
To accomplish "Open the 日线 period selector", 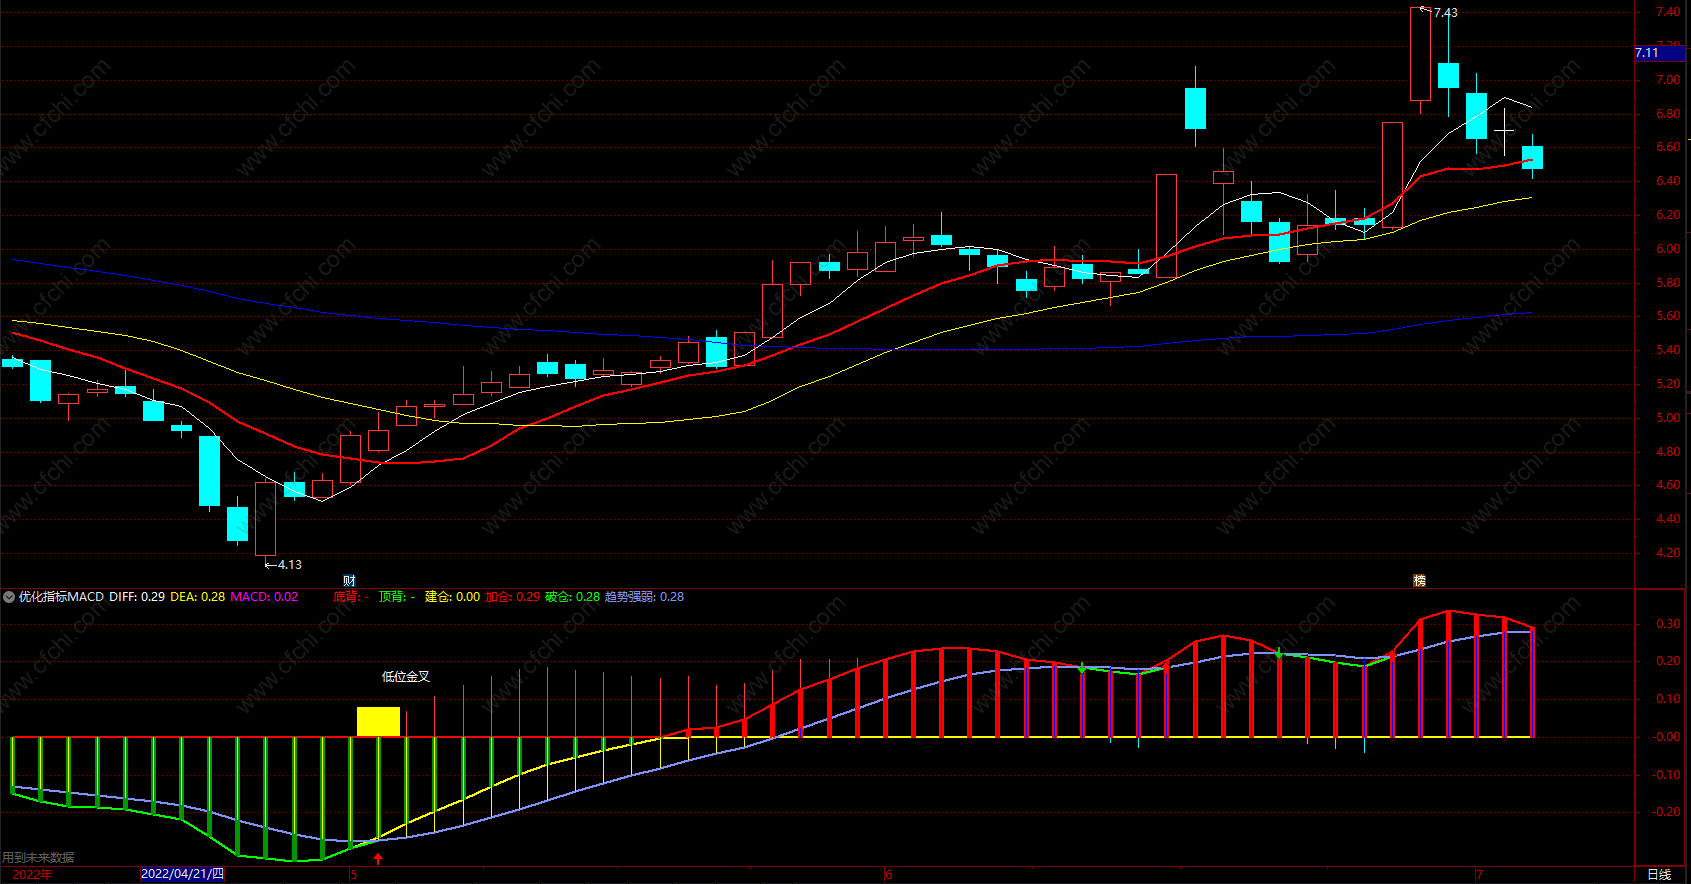I will pos(1659,875).
